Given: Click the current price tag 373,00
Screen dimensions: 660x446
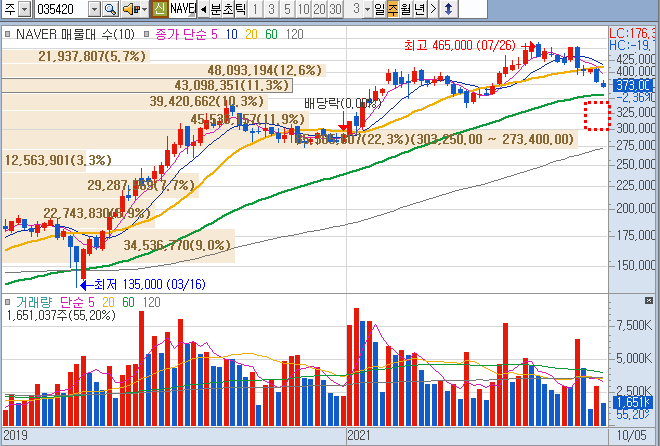Looking at the screenshot, I should pos(634,85).
